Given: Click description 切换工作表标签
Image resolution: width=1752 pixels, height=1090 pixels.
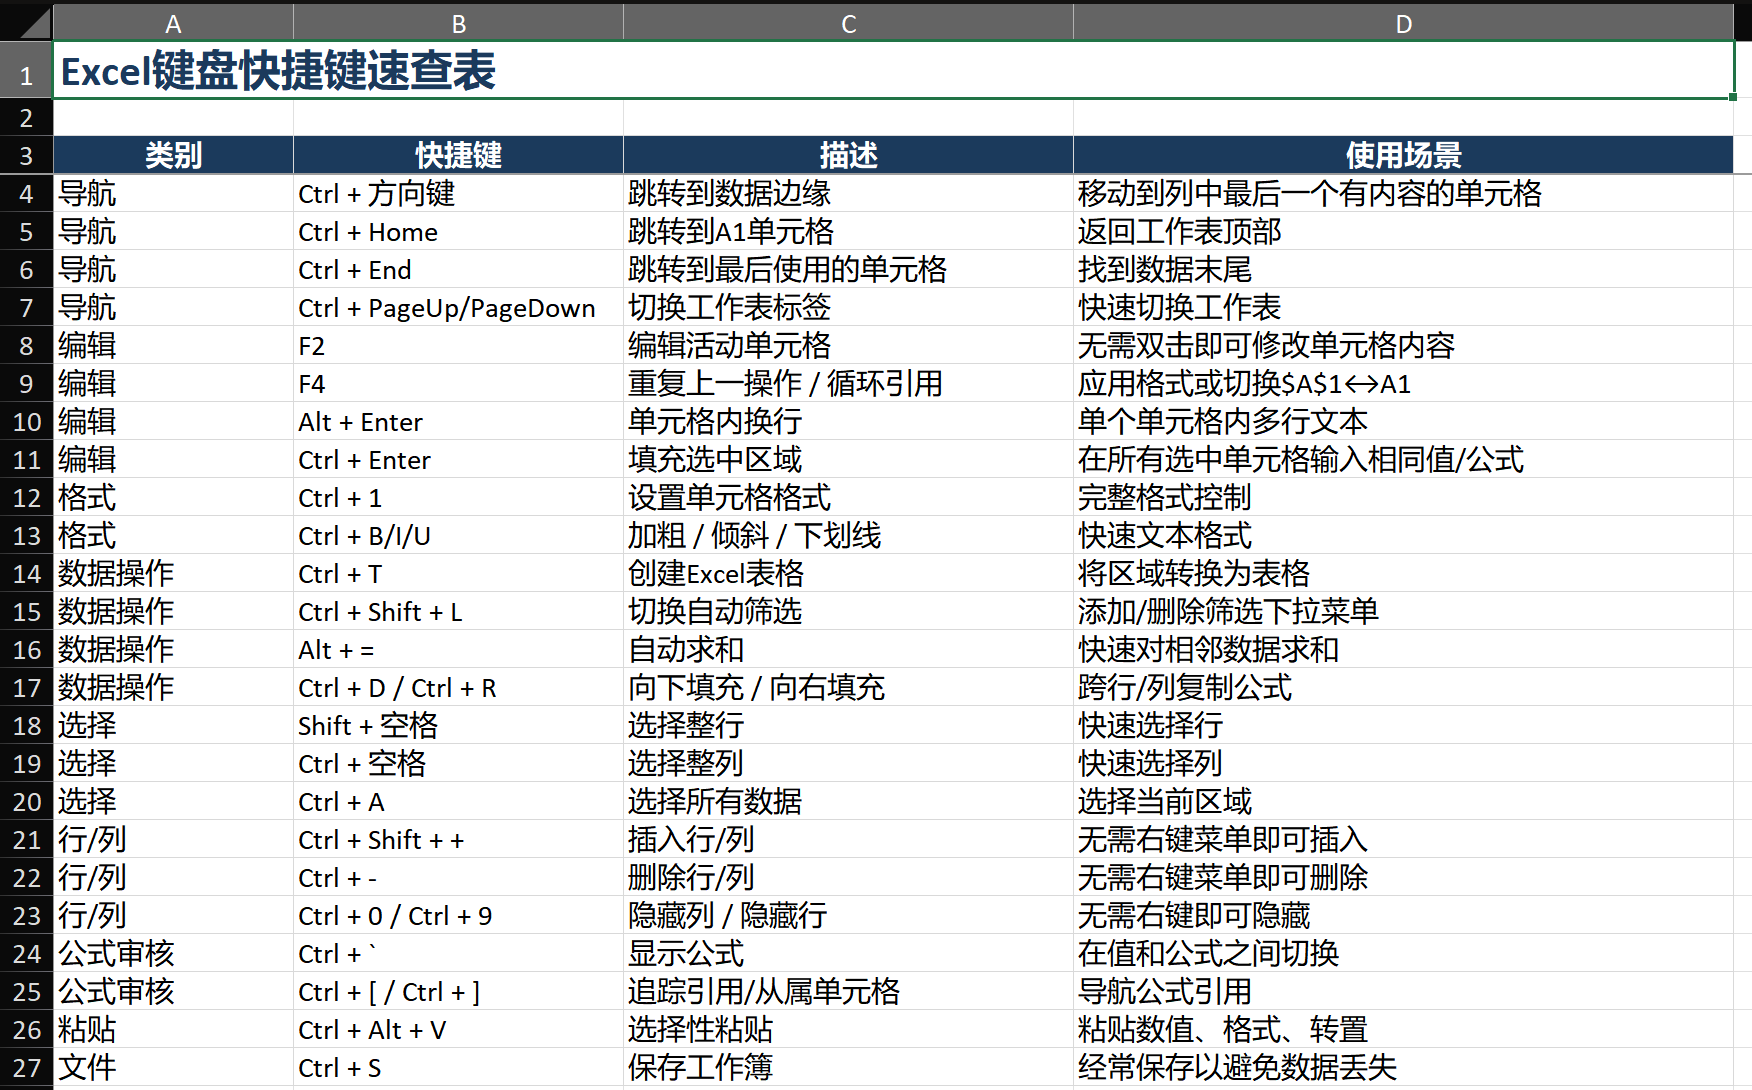Looking at the screenshot, I should (848, 307).
